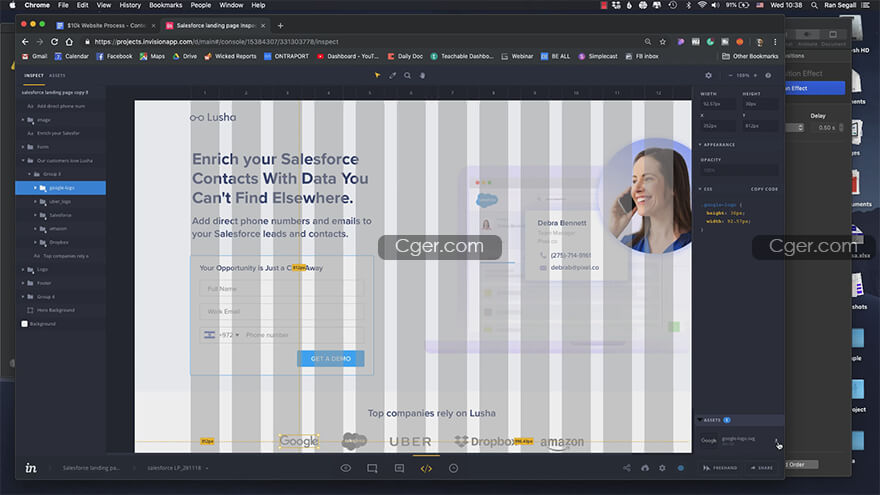
Task: Open a new Chrome tab
Action: pyautogui.click(x=280, y=25)
